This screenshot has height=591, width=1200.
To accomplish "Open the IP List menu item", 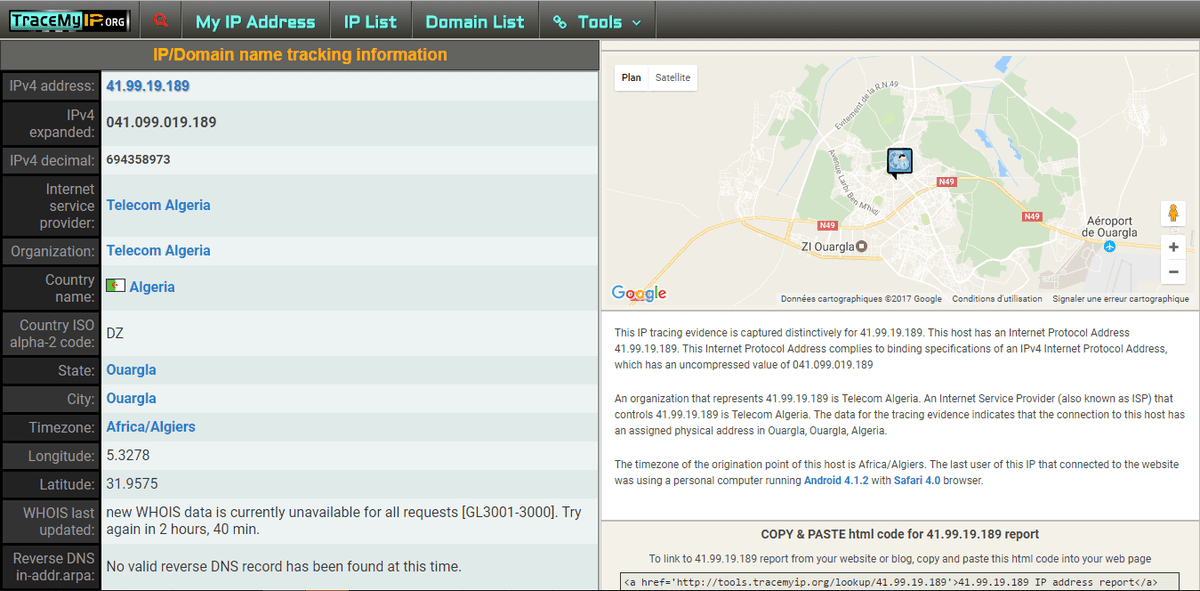I will pyautogui.click(x=370, y=21).
